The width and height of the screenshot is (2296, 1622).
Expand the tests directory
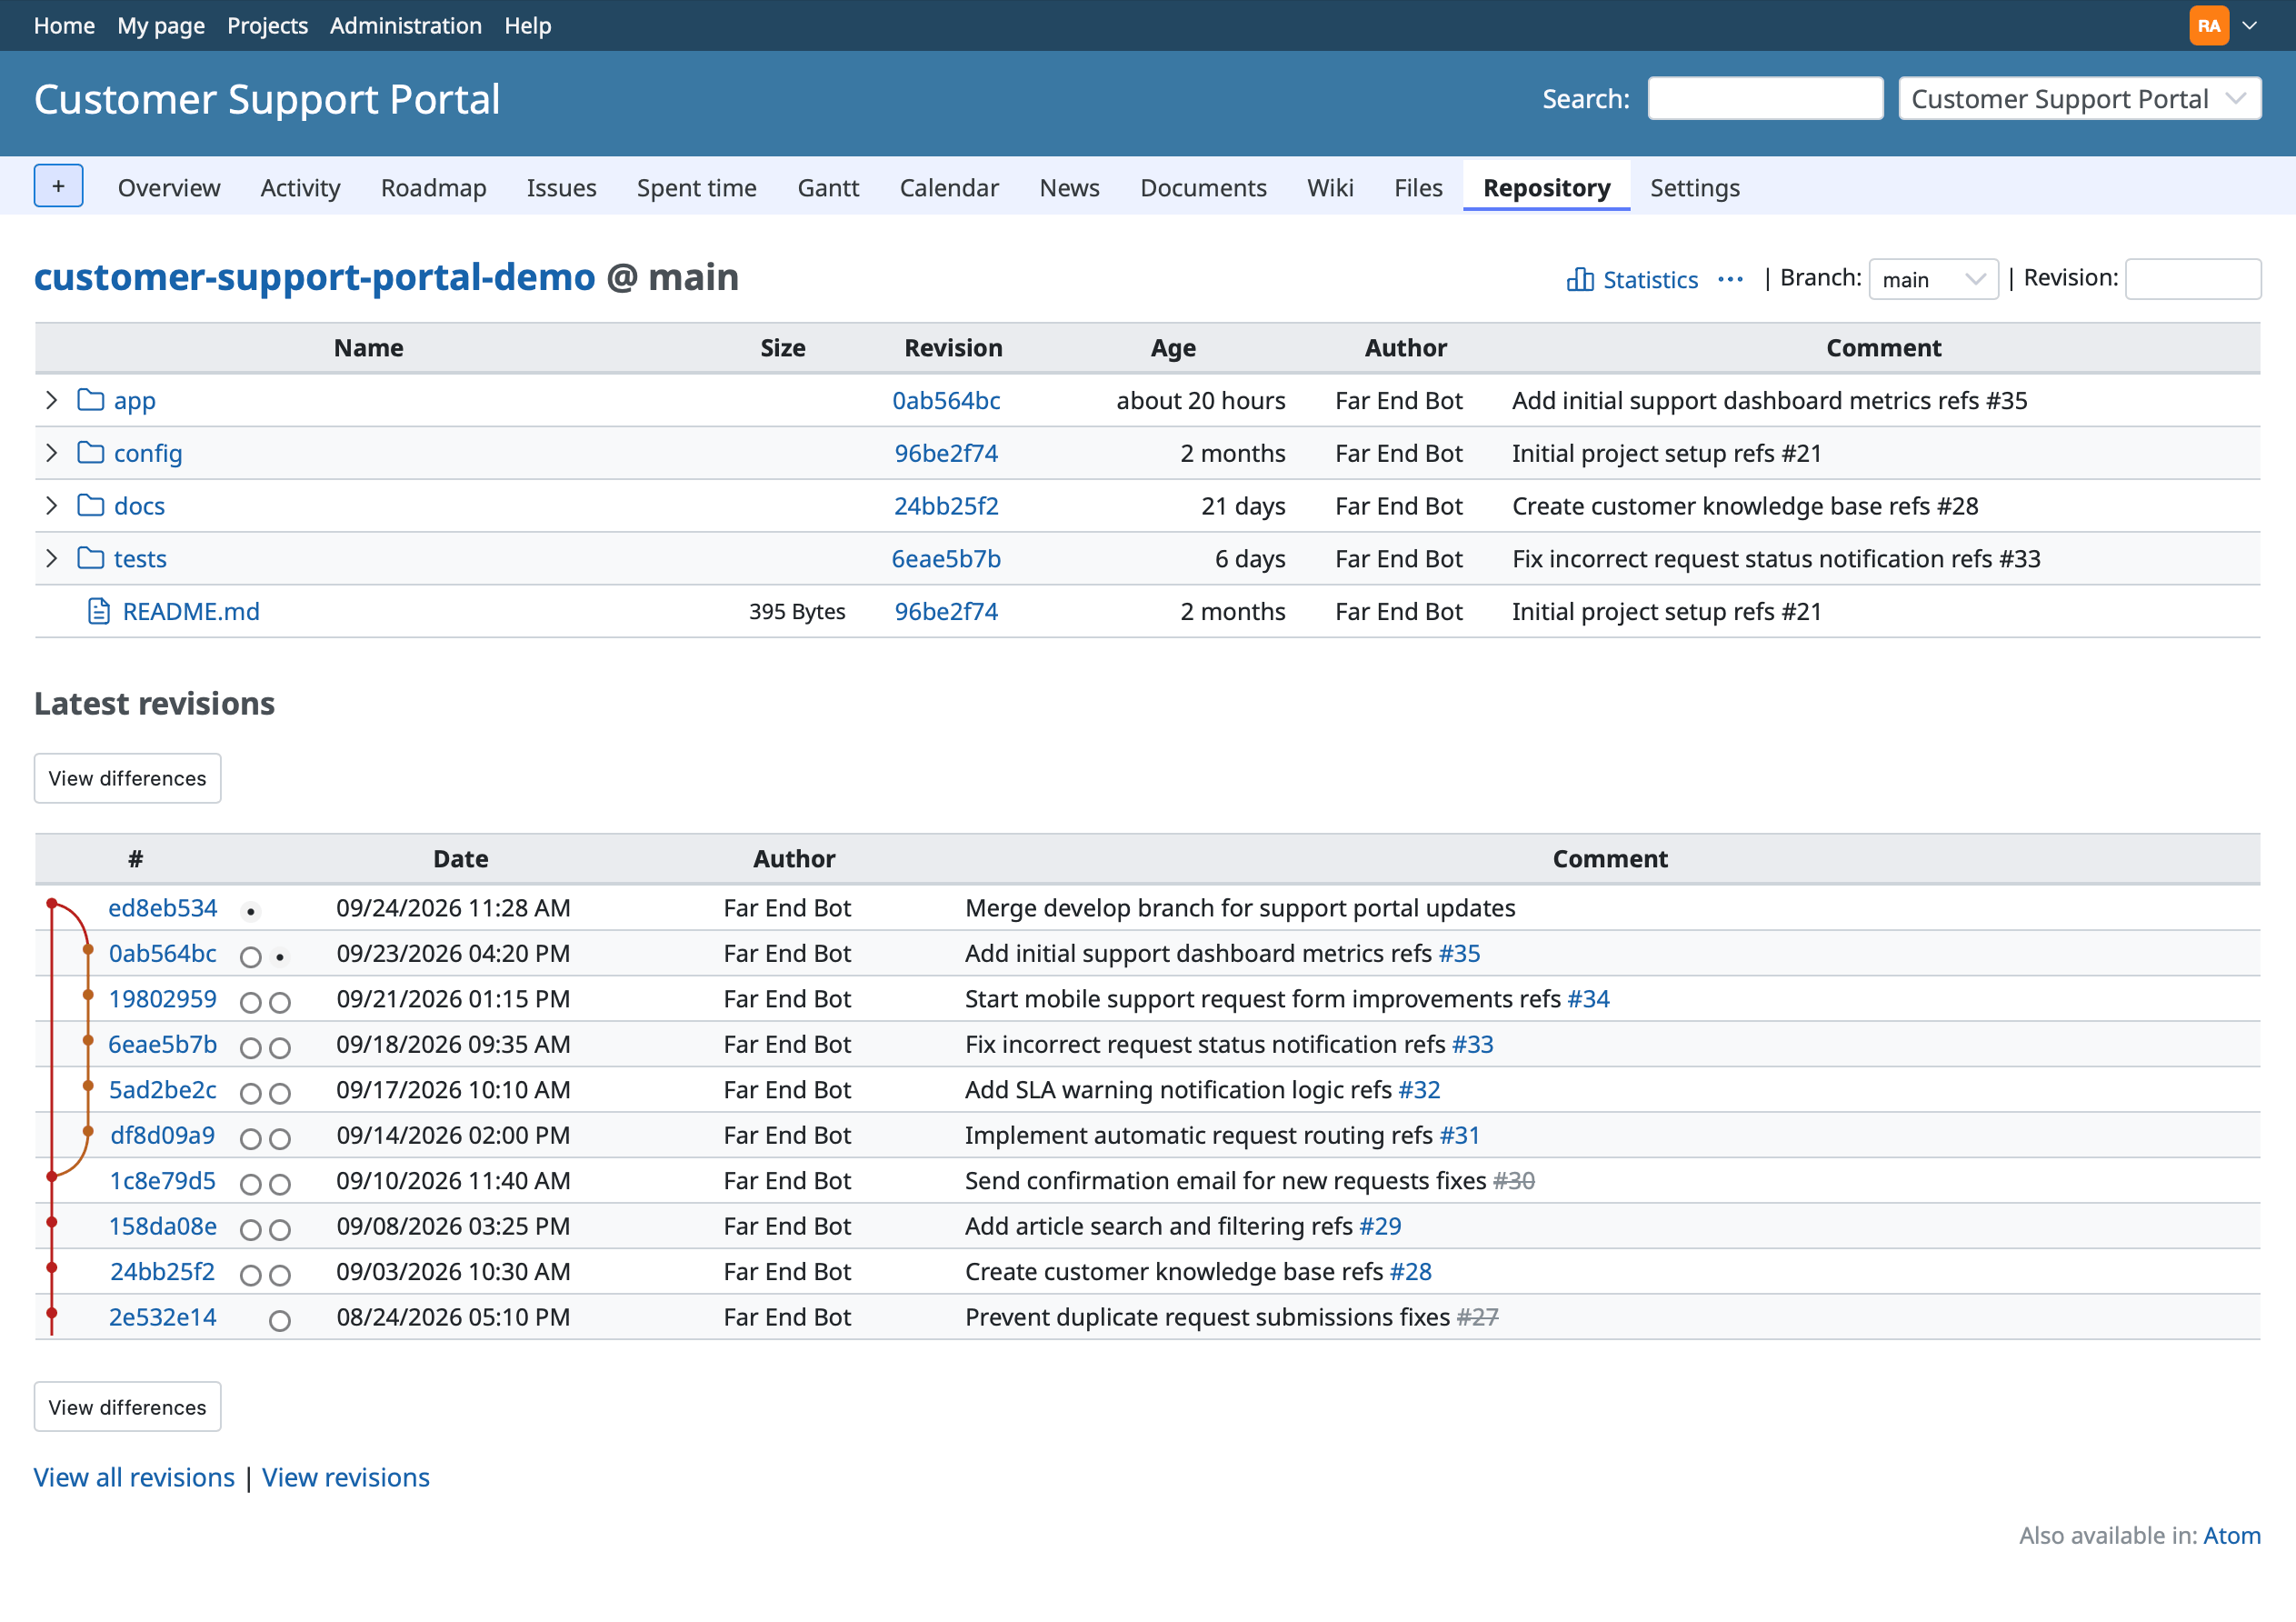coord(52,558)
